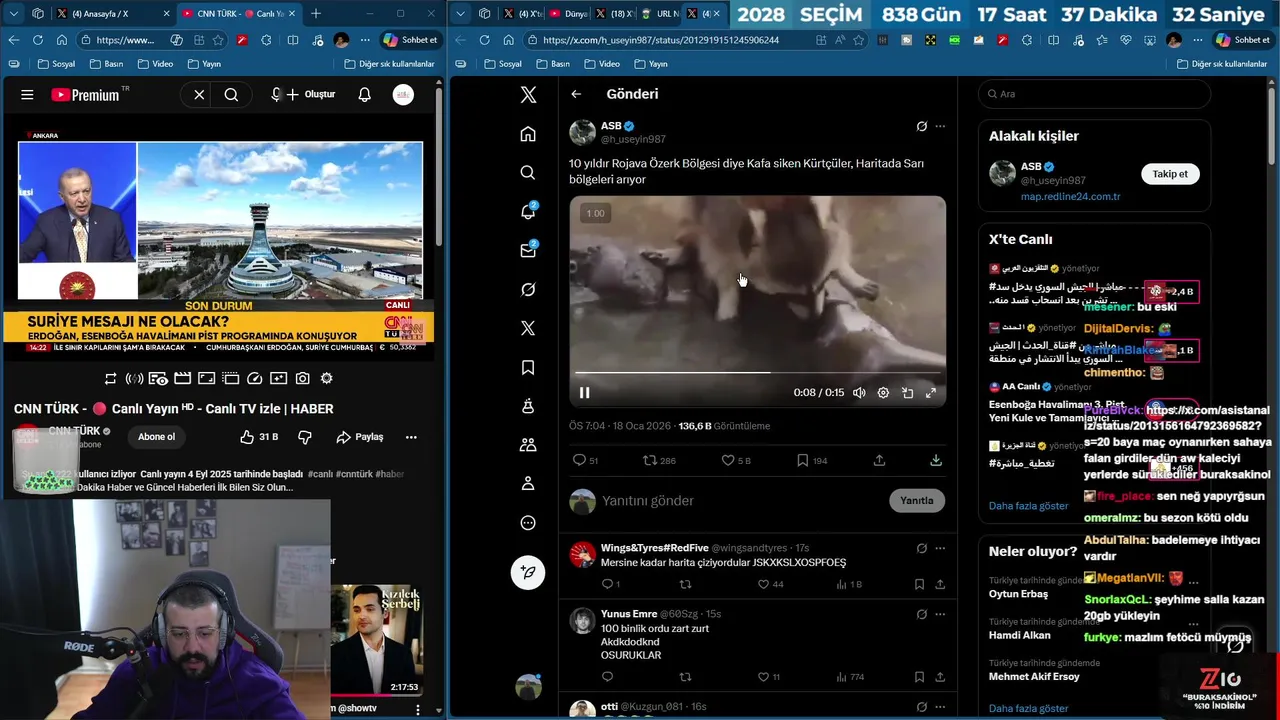Open X bookmarks icon in sidebar

[x=528, y=367]
